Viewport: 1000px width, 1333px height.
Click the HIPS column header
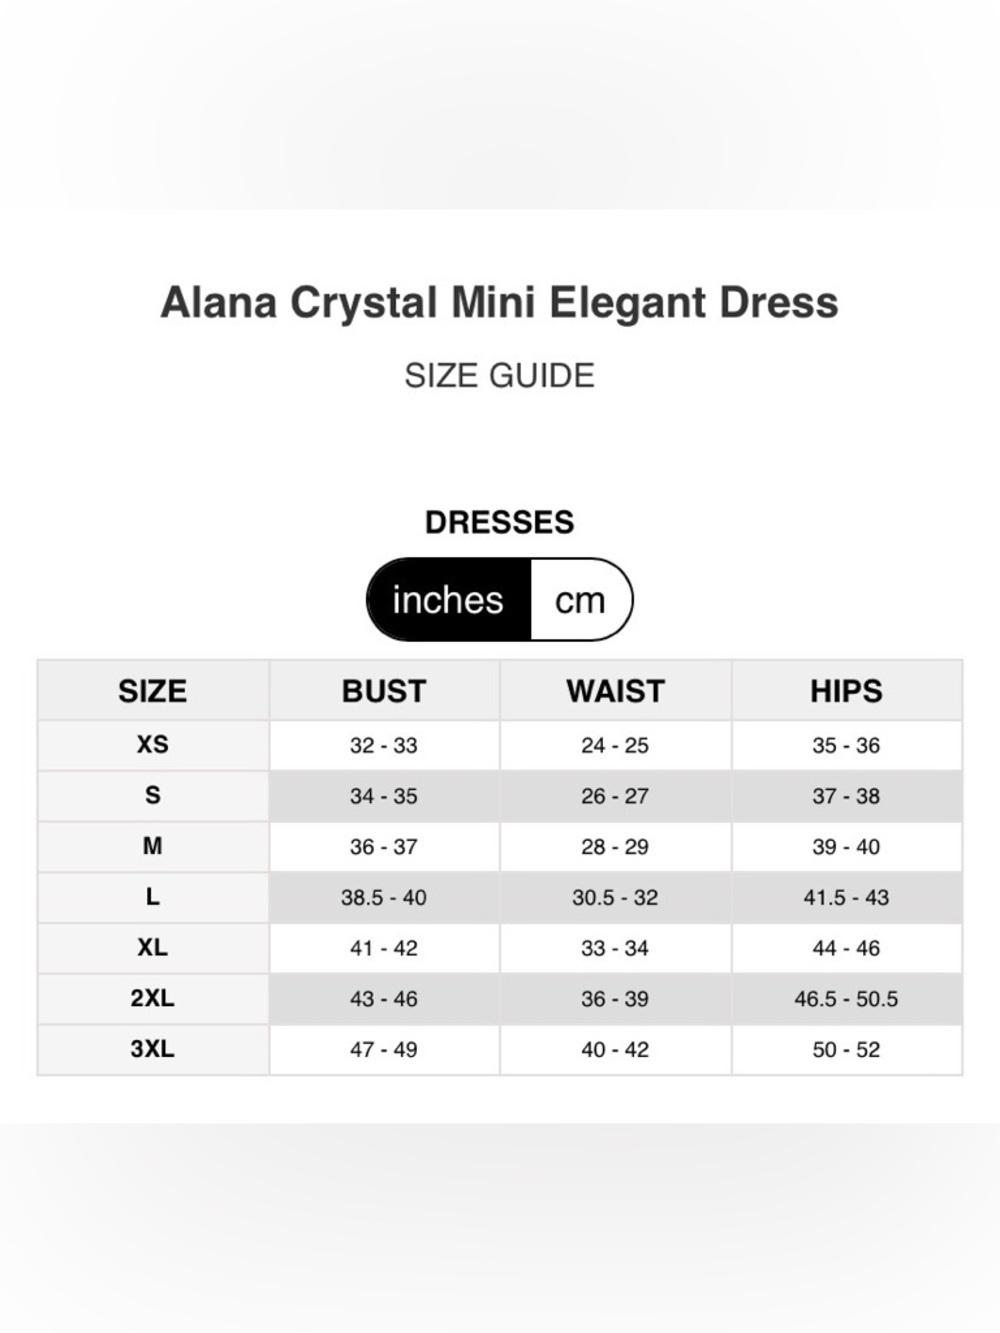point(847,691)
